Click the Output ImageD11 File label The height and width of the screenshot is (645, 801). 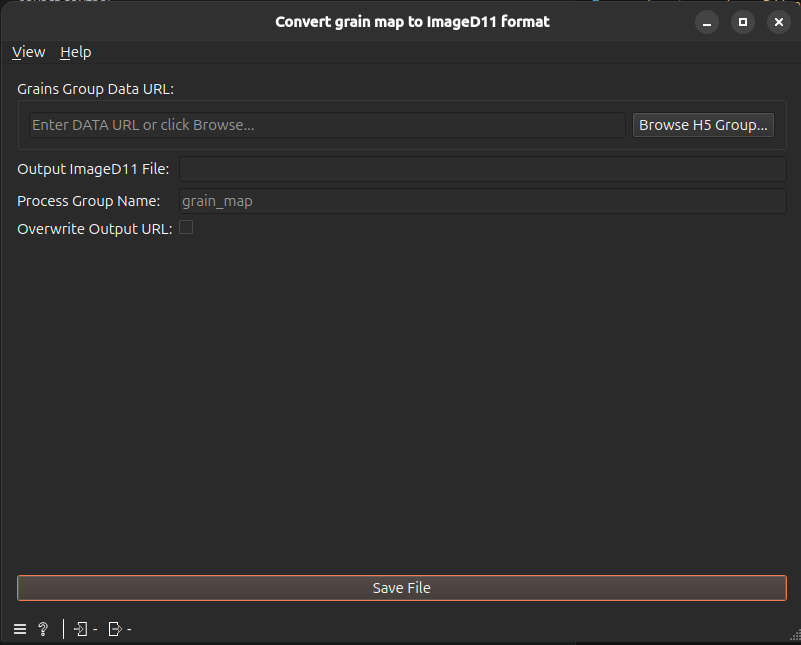click(x=93, y=169)
